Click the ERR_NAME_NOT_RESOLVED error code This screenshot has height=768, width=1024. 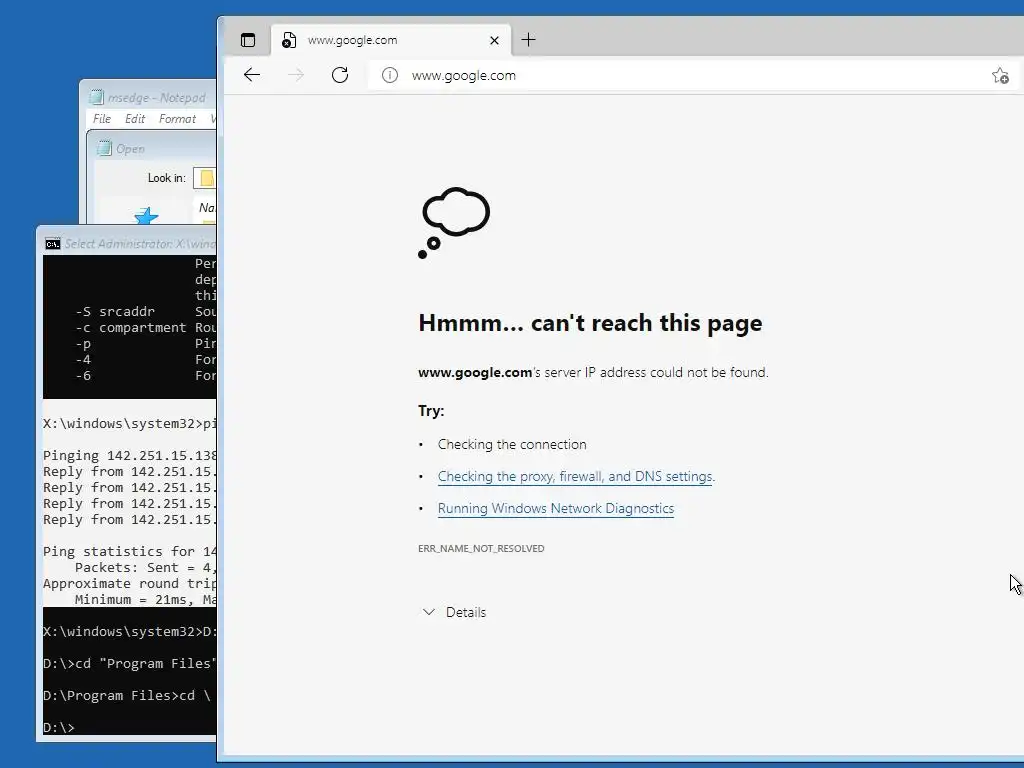point(481,549)
